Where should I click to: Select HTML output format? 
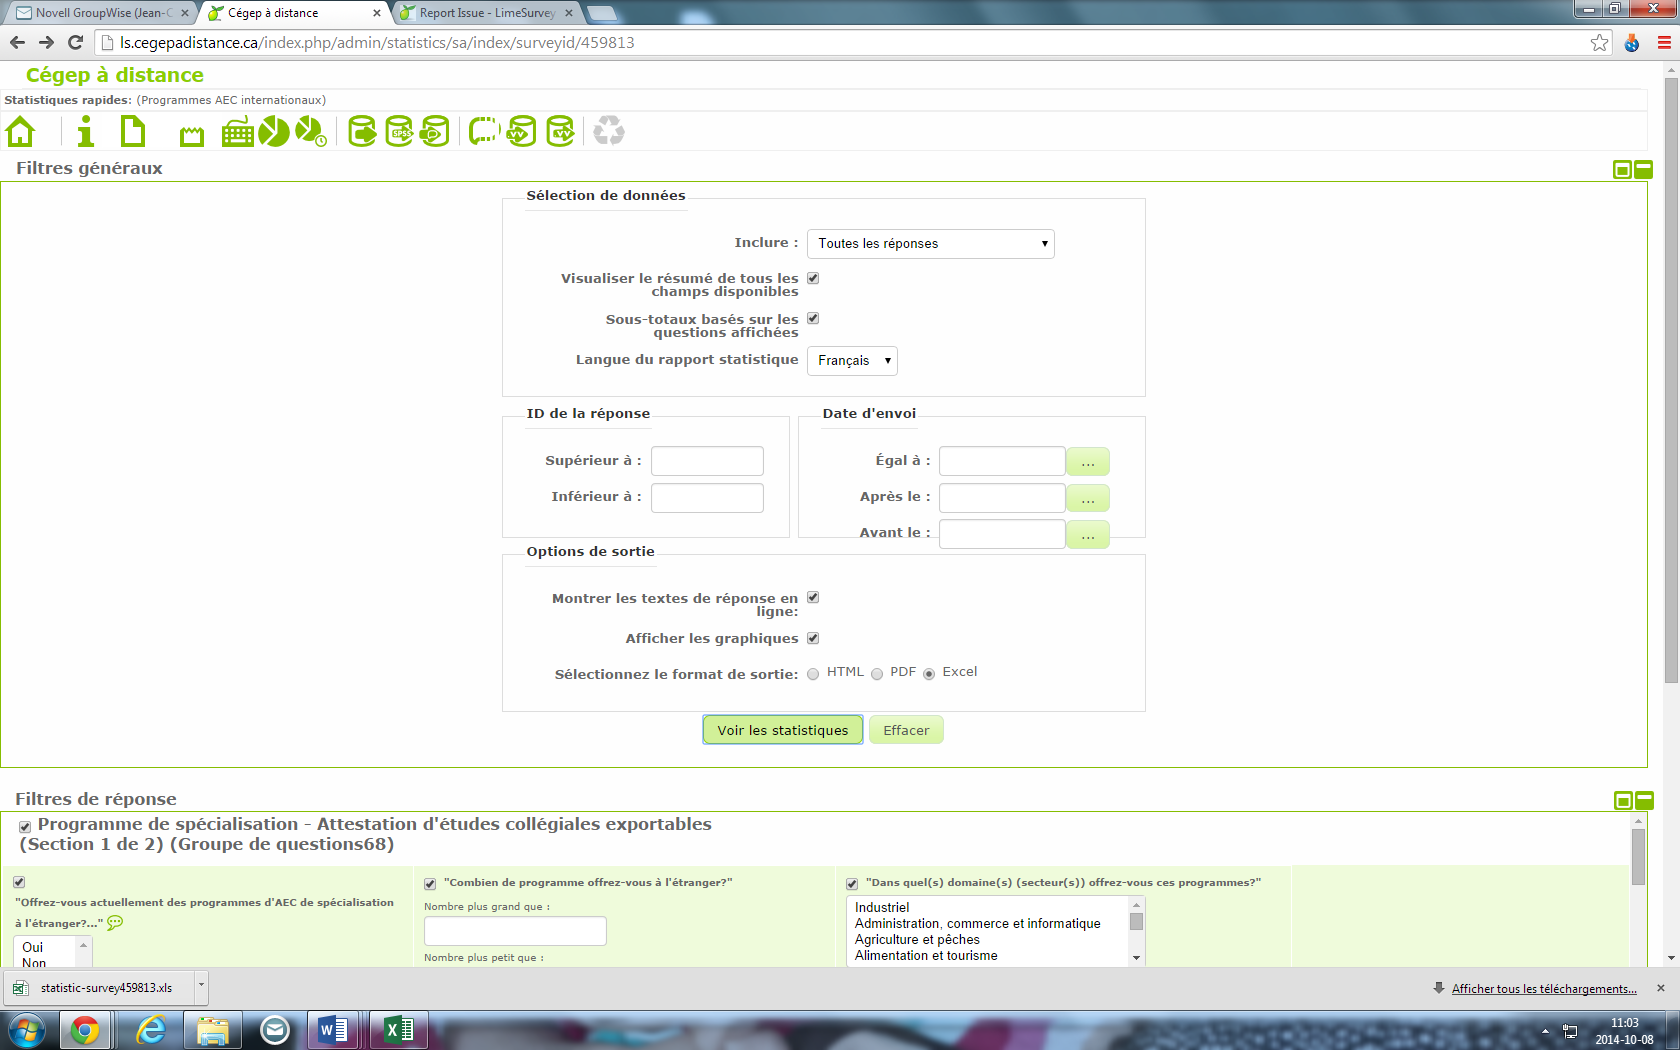813,674
